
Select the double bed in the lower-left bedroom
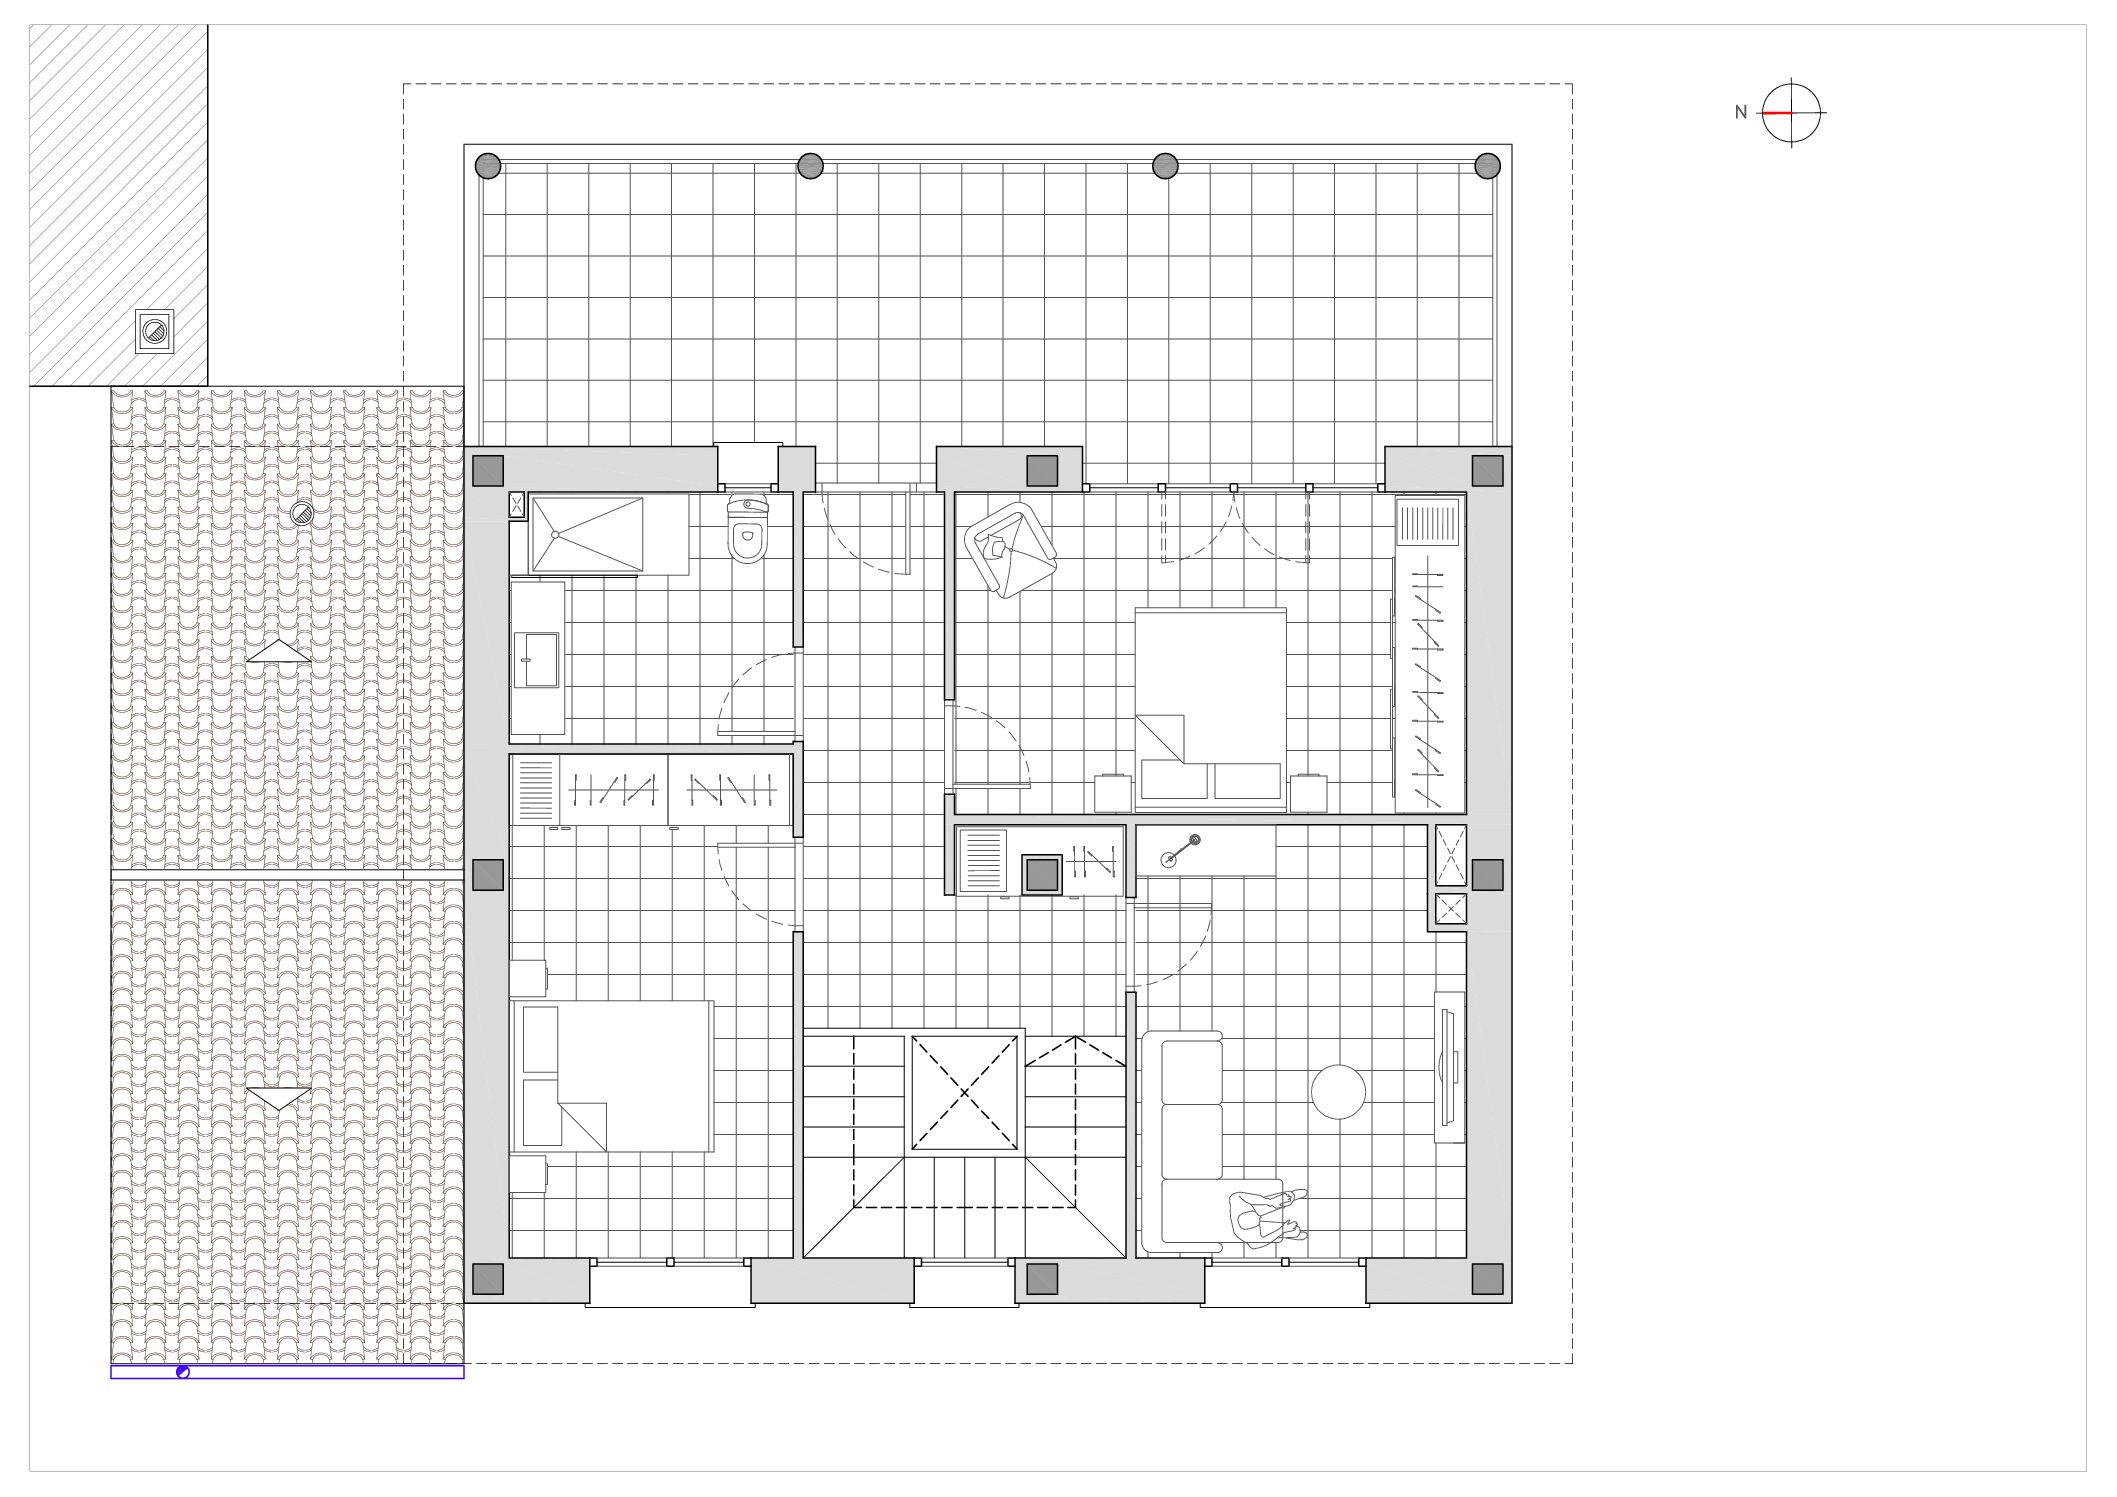click(x=612, y=1076)
